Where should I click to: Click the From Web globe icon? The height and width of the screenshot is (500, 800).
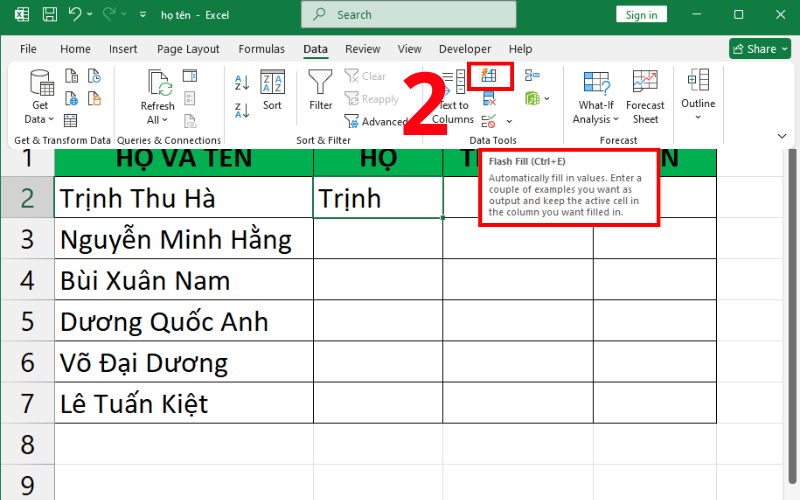pyautogui.click(x=71, y=98)
